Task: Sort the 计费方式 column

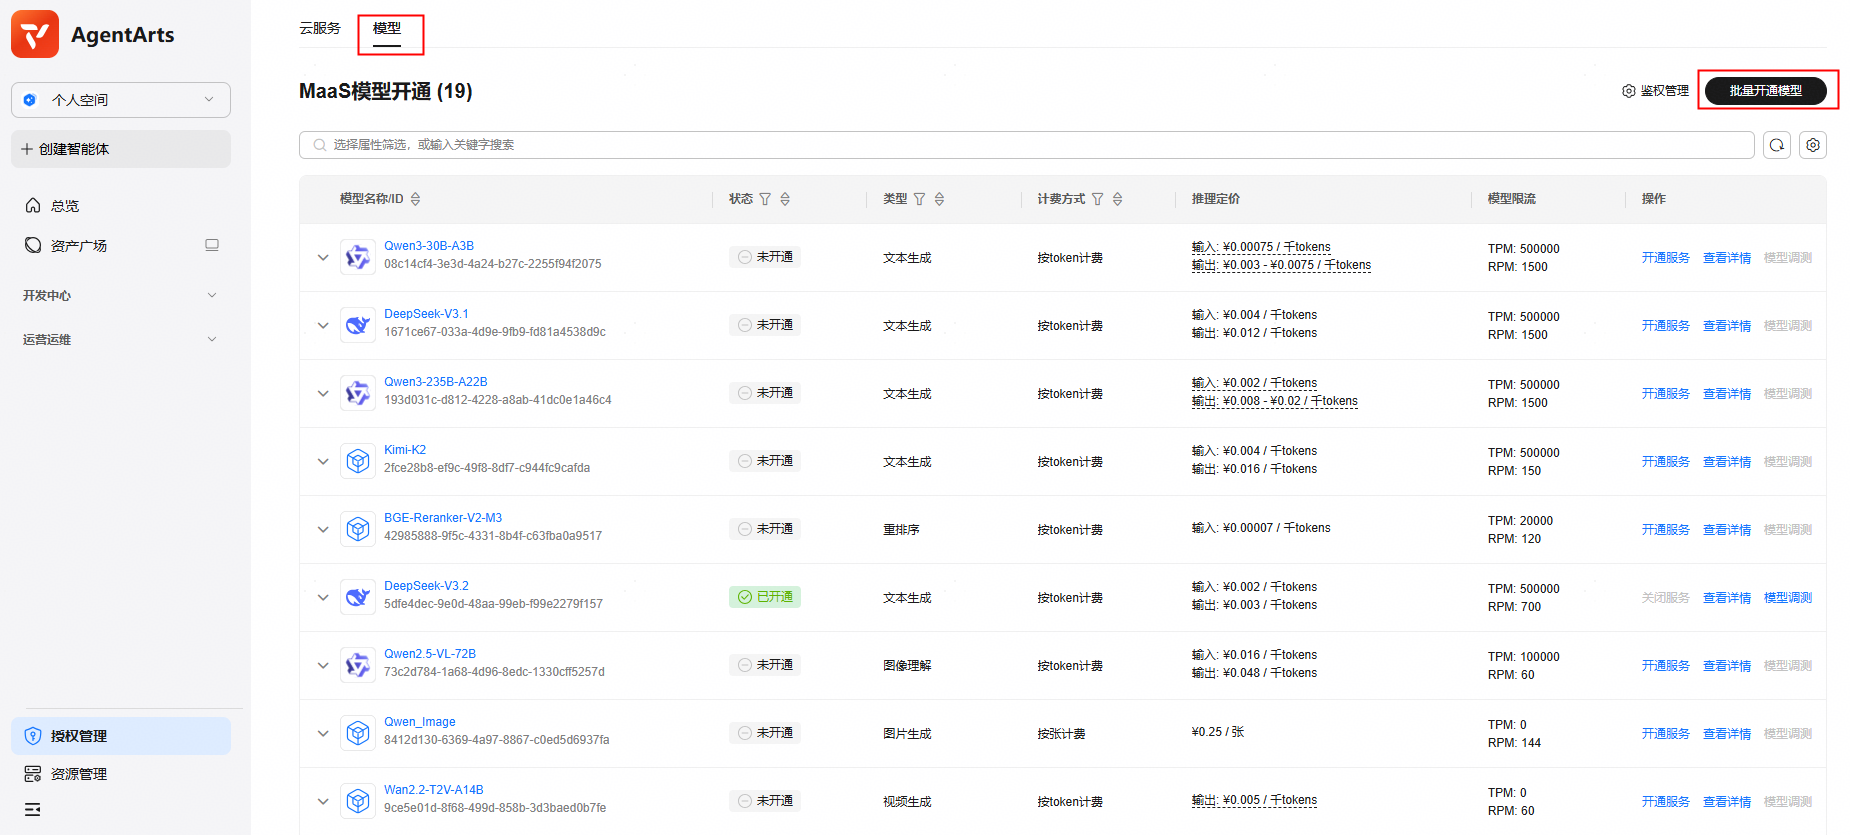Action: [1117, 199]
